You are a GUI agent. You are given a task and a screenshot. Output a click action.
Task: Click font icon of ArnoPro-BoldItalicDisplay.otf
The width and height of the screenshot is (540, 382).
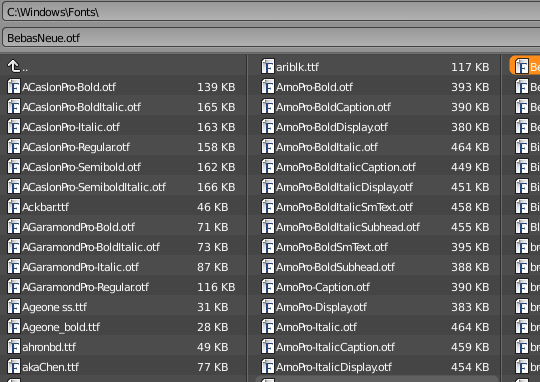[x=268, y=186]
